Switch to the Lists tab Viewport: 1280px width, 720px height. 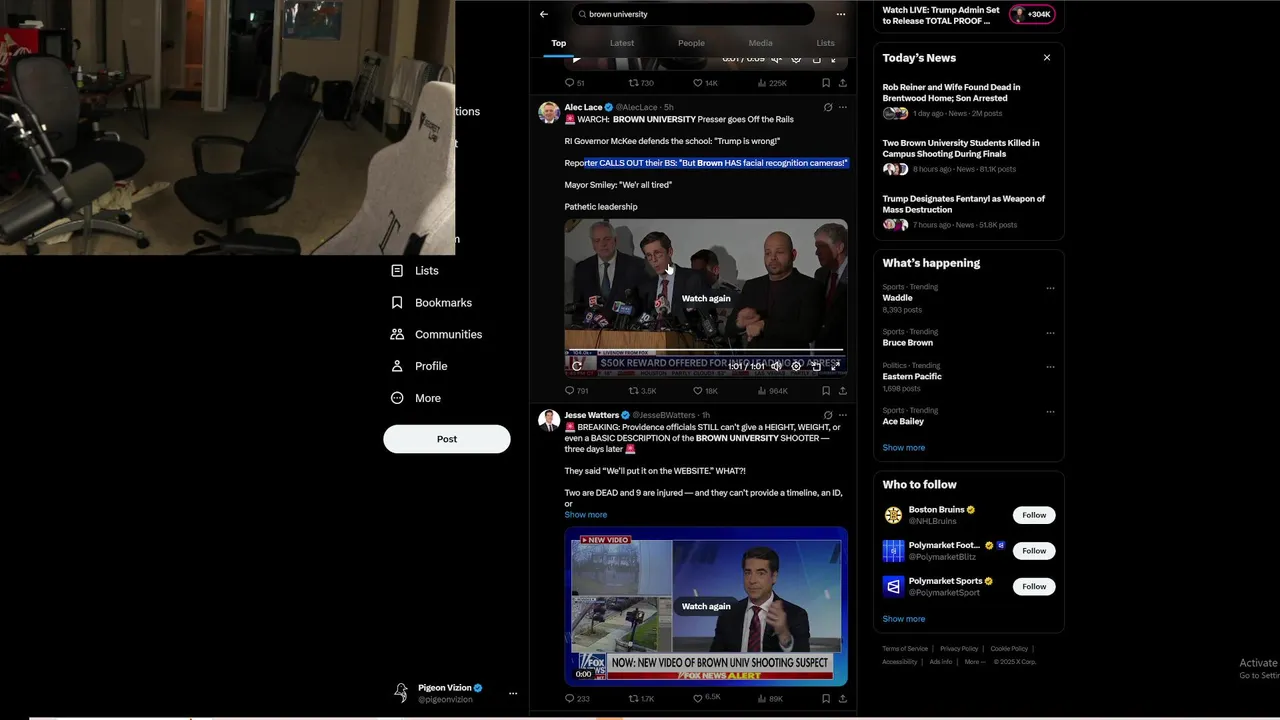825,43
